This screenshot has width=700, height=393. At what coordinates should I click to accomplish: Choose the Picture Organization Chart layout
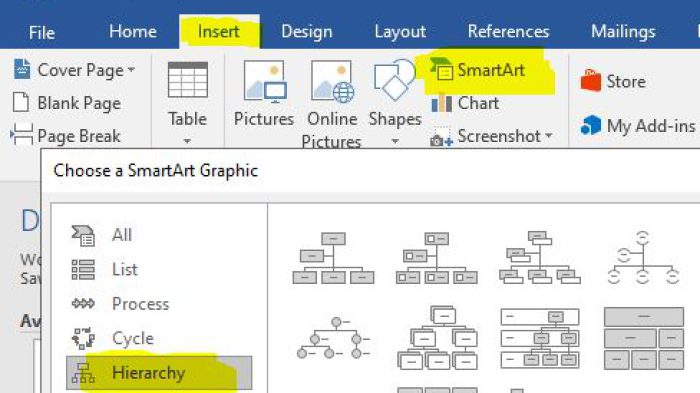tap(437, 258)
